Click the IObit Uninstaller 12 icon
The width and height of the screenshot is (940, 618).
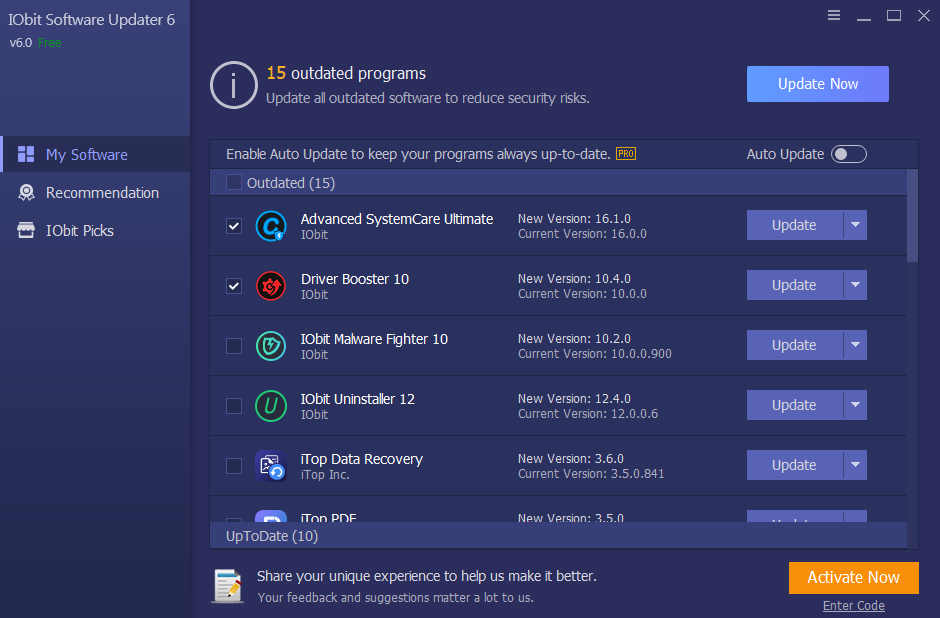pyautogui.click(x=271, y=405)
